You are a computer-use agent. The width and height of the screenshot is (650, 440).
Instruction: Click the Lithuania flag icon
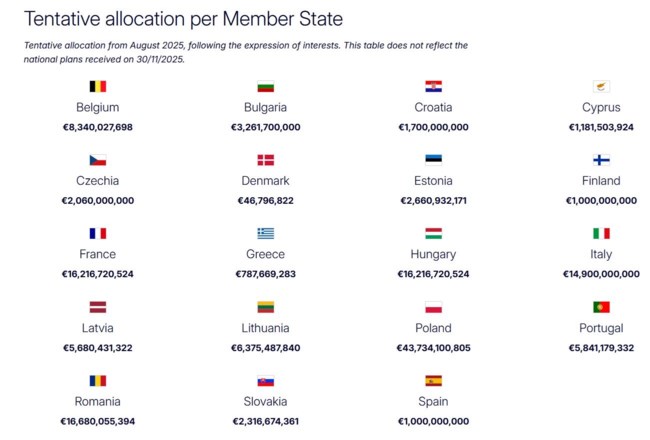(x=266, y=307)
